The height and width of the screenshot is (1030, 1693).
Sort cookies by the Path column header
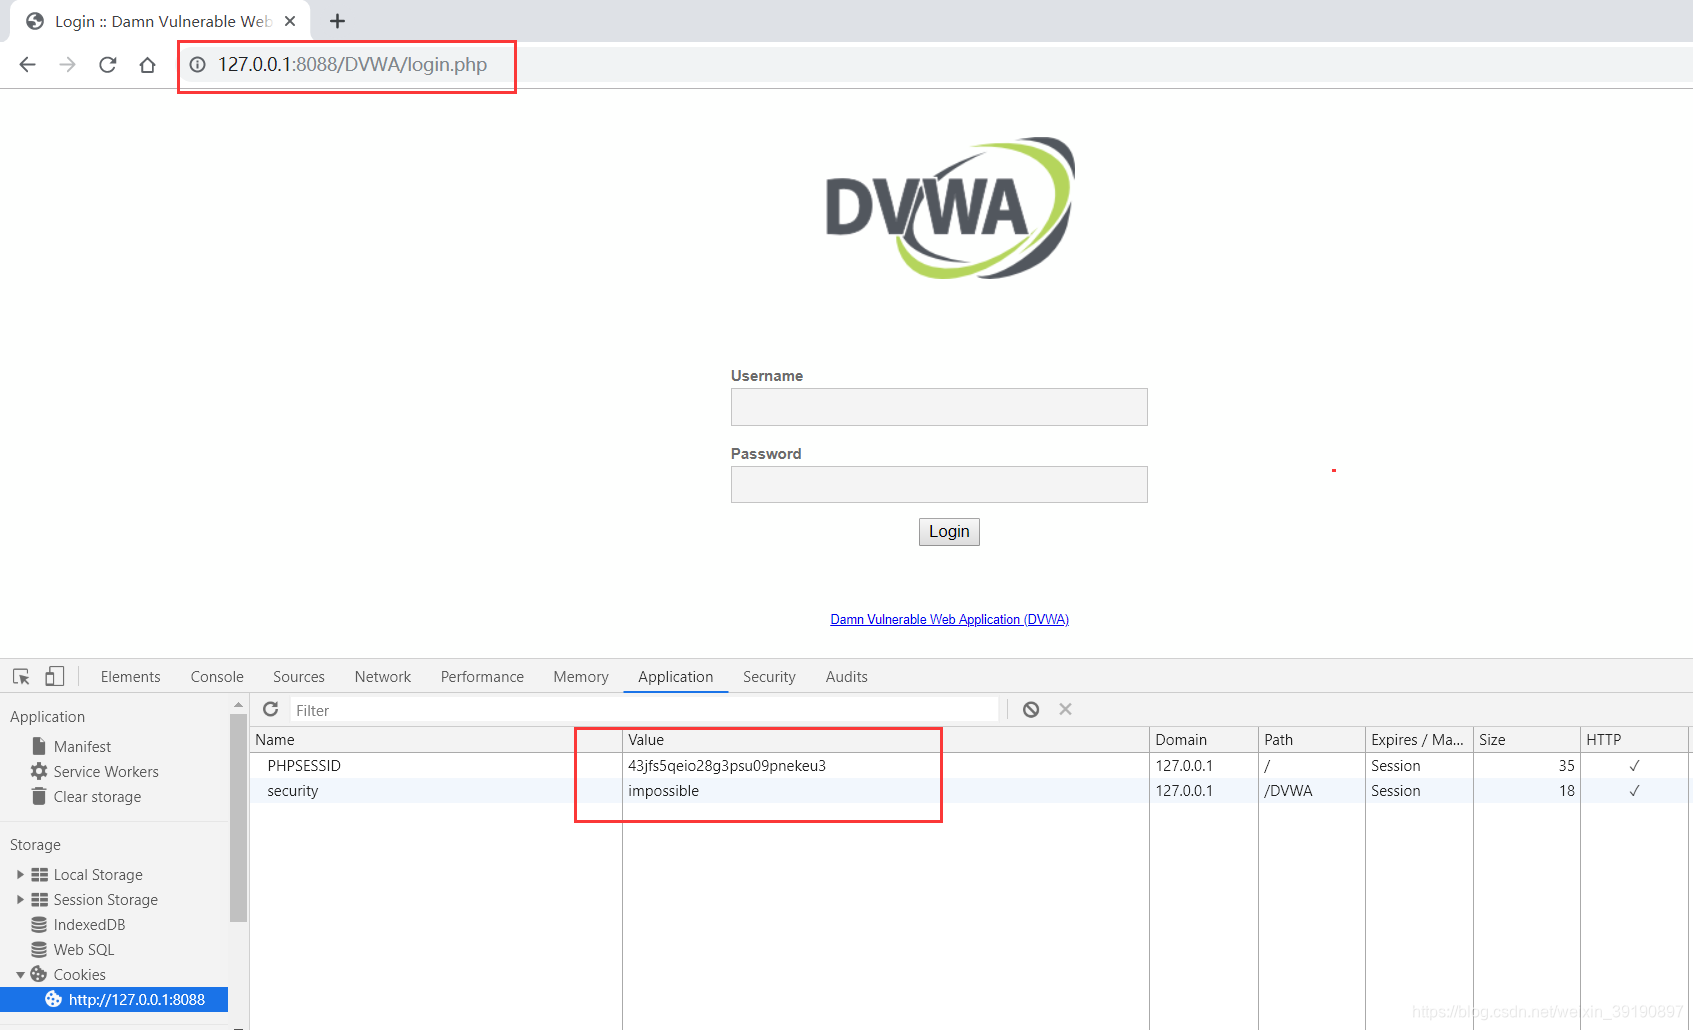point(1312,740)
